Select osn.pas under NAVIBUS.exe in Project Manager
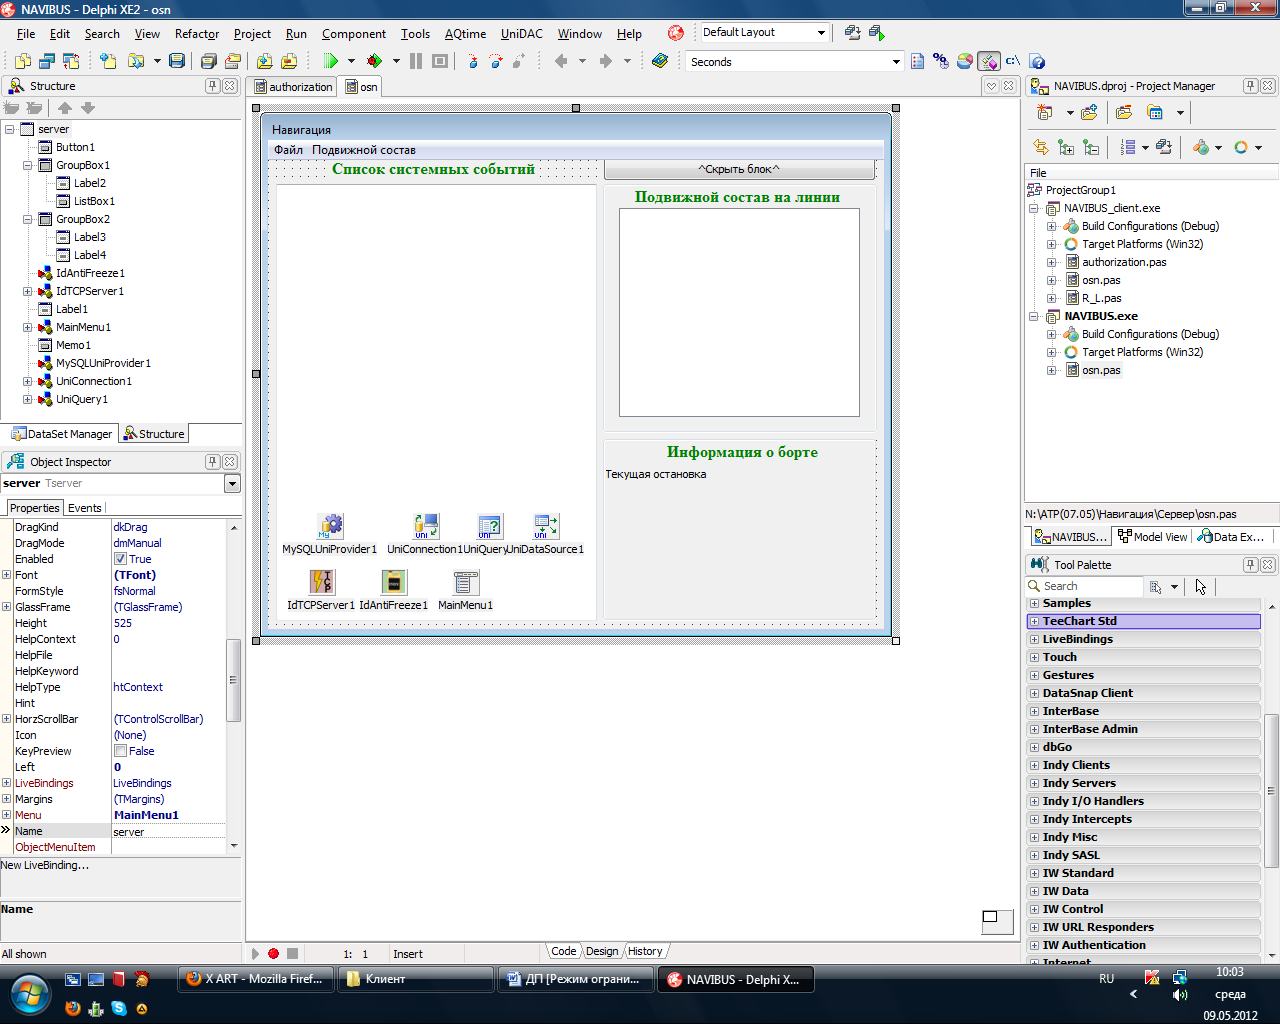Viewport: 1280px width, 1024px height. click(x=1101, y=370)
